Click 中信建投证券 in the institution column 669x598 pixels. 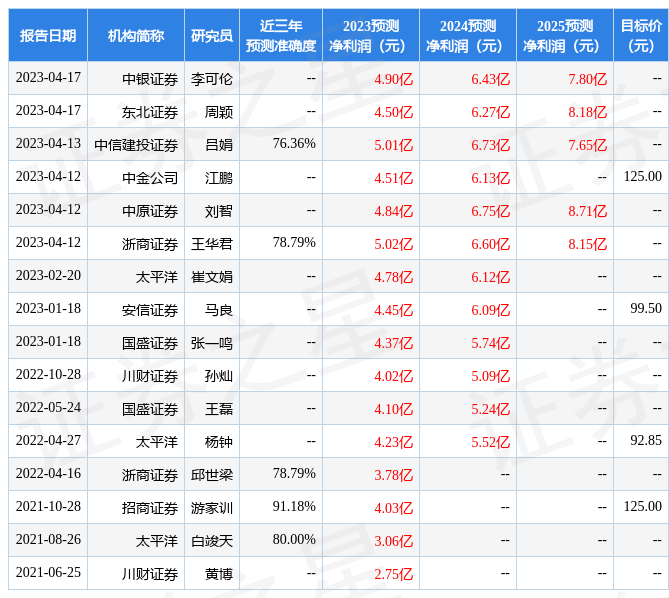[x=136, y=145]
